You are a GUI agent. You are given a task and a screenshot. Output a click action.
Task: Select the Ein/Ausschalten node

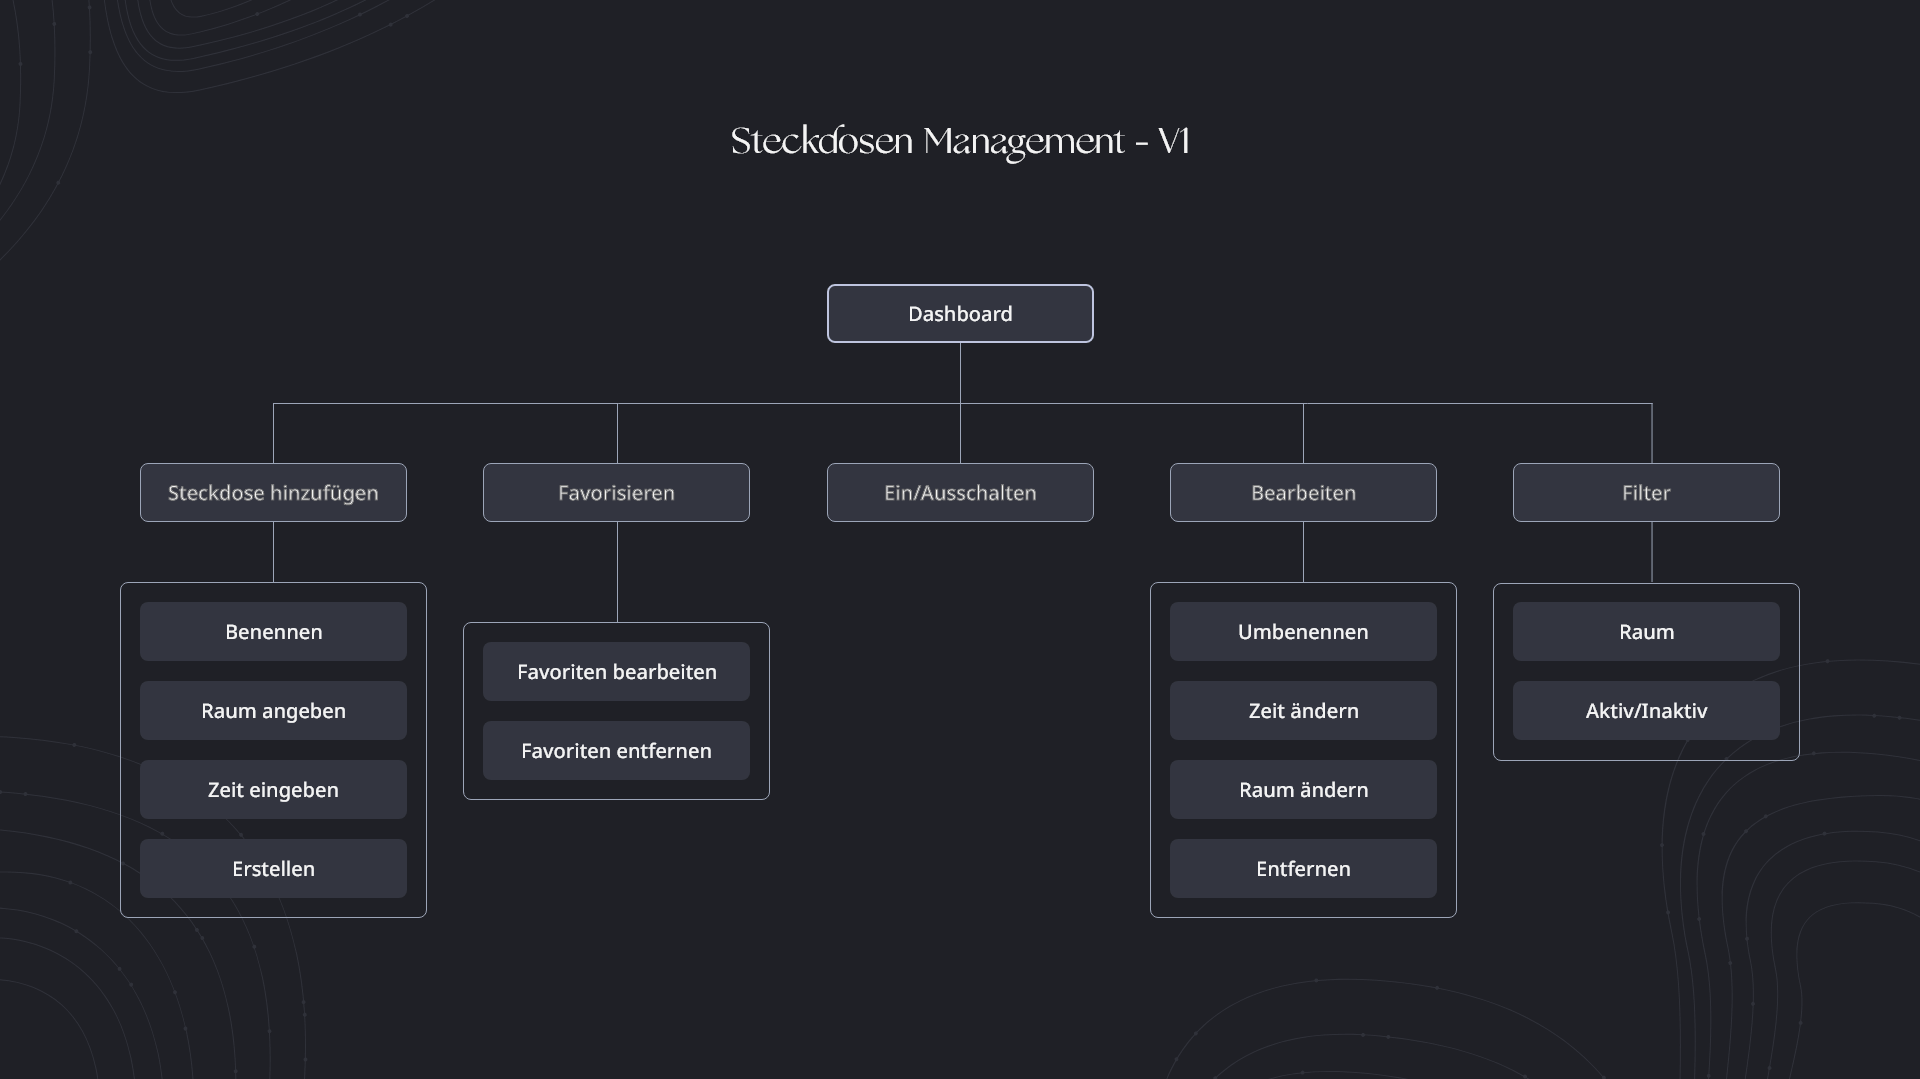pyautogui.click(x=960, y=492)
